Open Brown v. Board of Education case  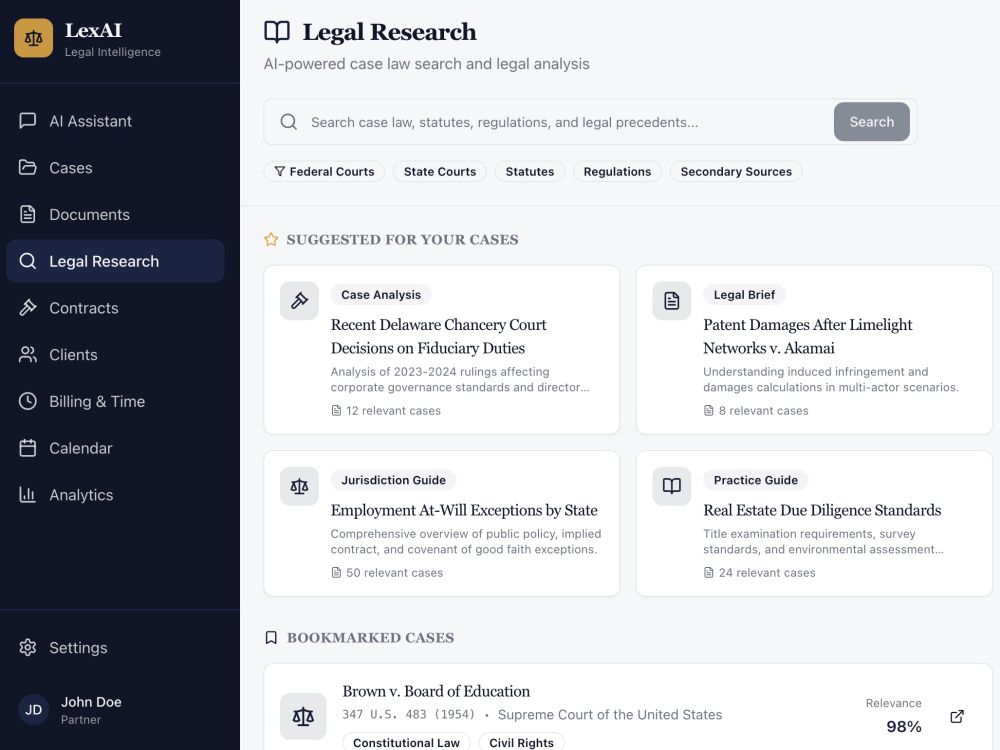coord(436,691)
